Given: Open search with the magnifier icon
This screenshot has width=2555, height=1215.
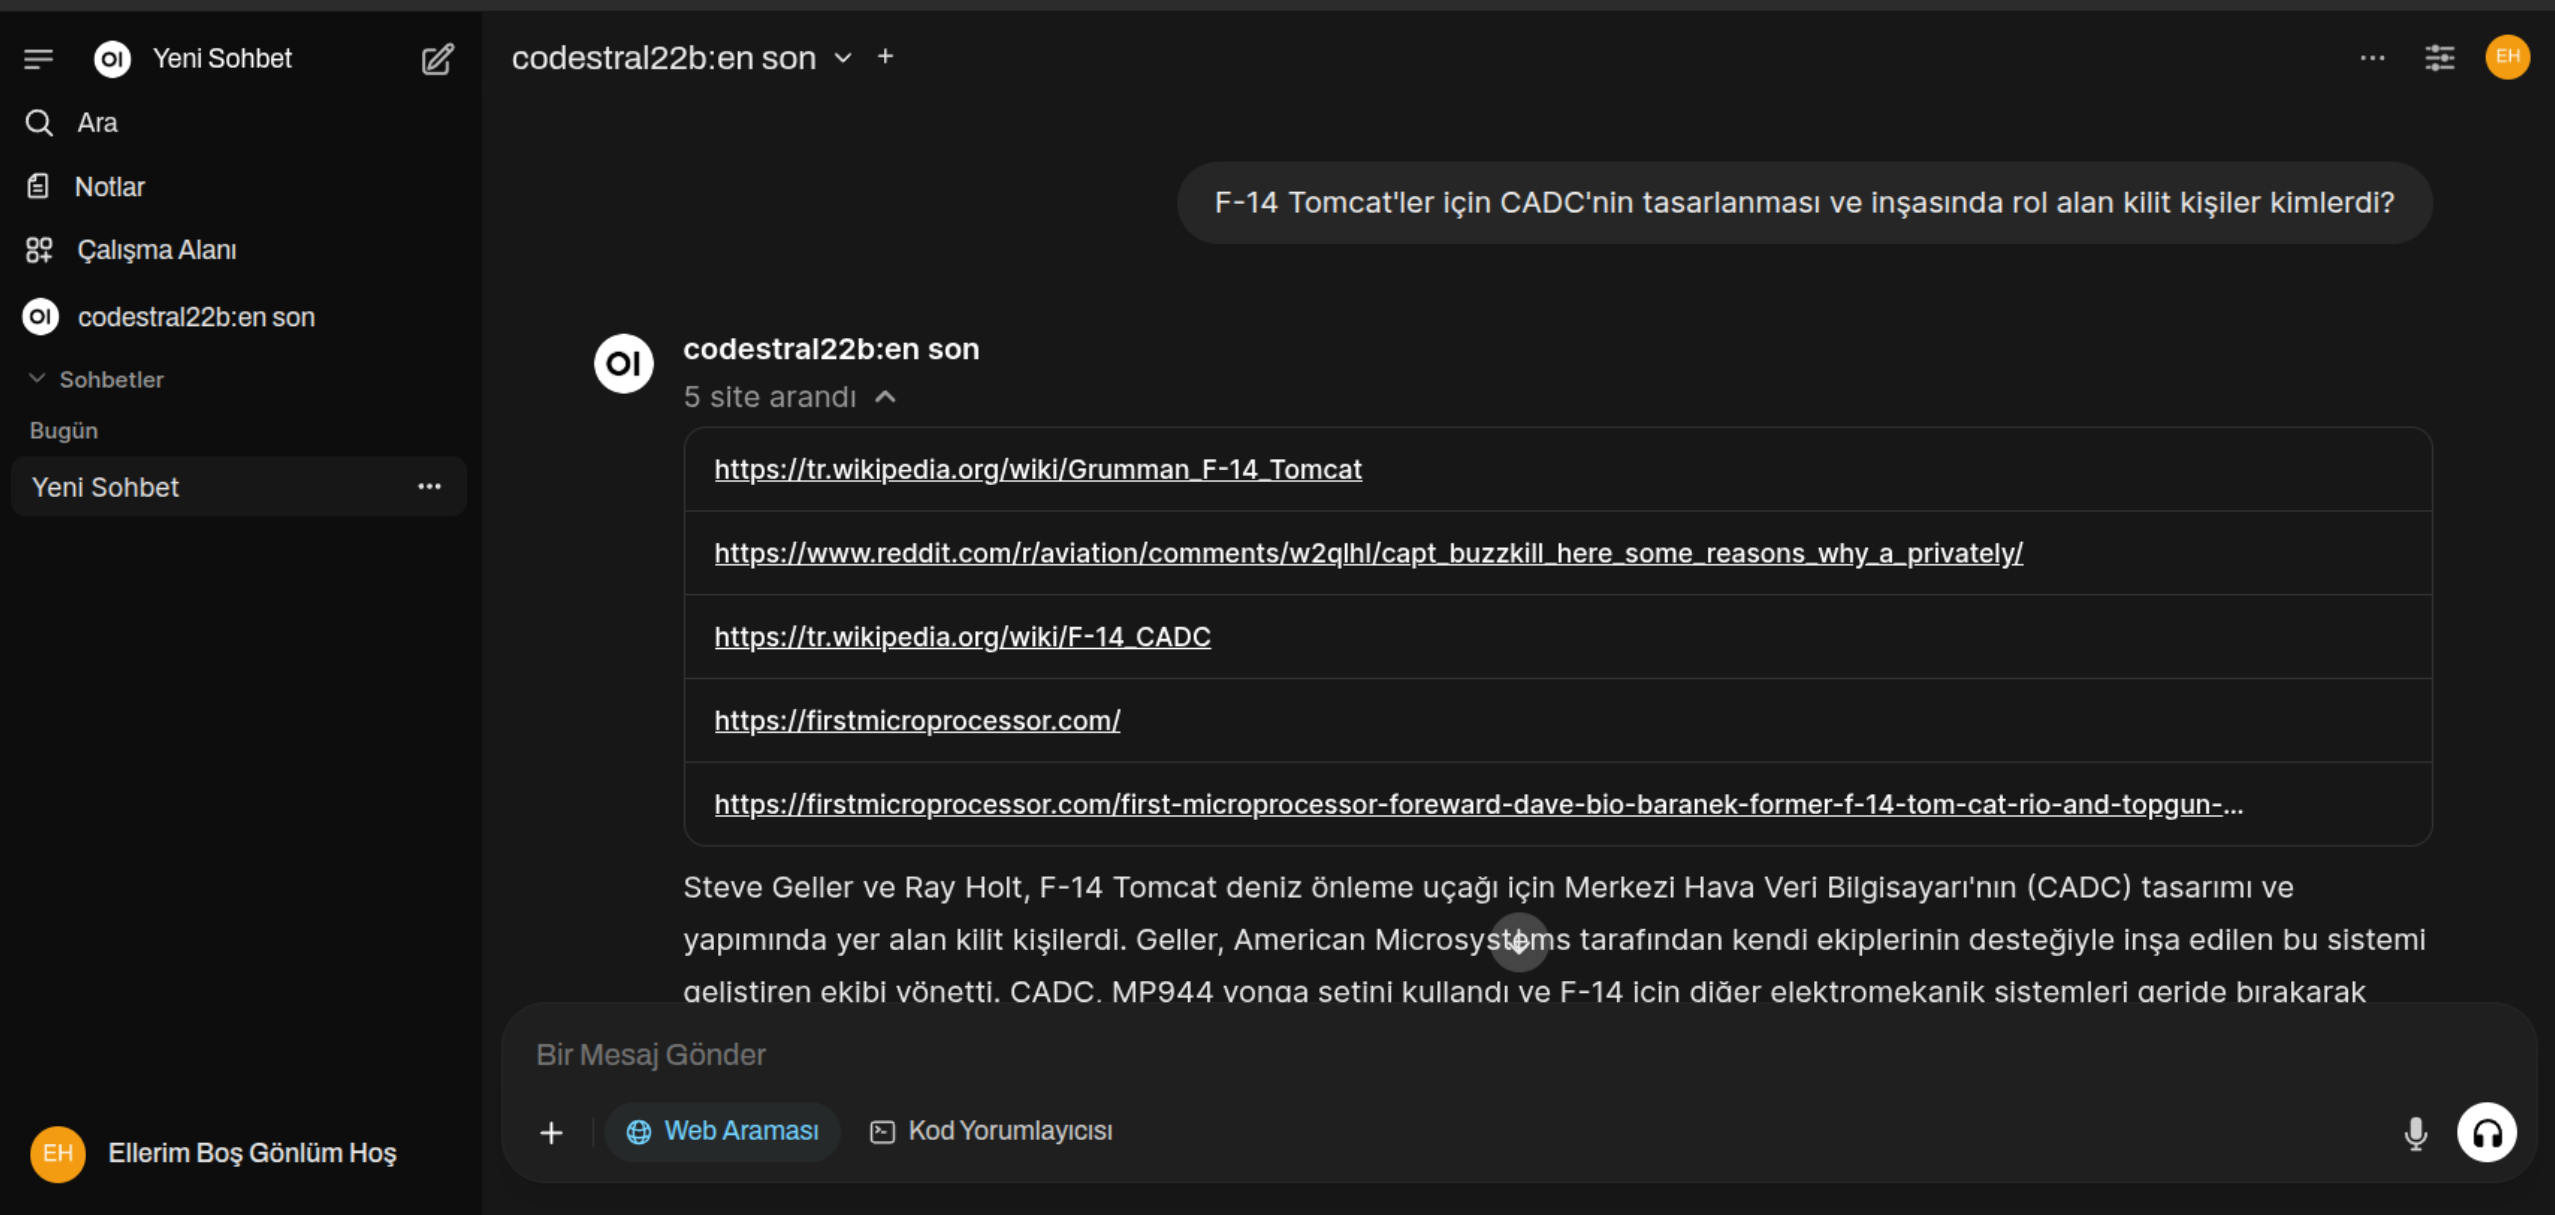Looking at the screenshot, I should pos(39,123).
